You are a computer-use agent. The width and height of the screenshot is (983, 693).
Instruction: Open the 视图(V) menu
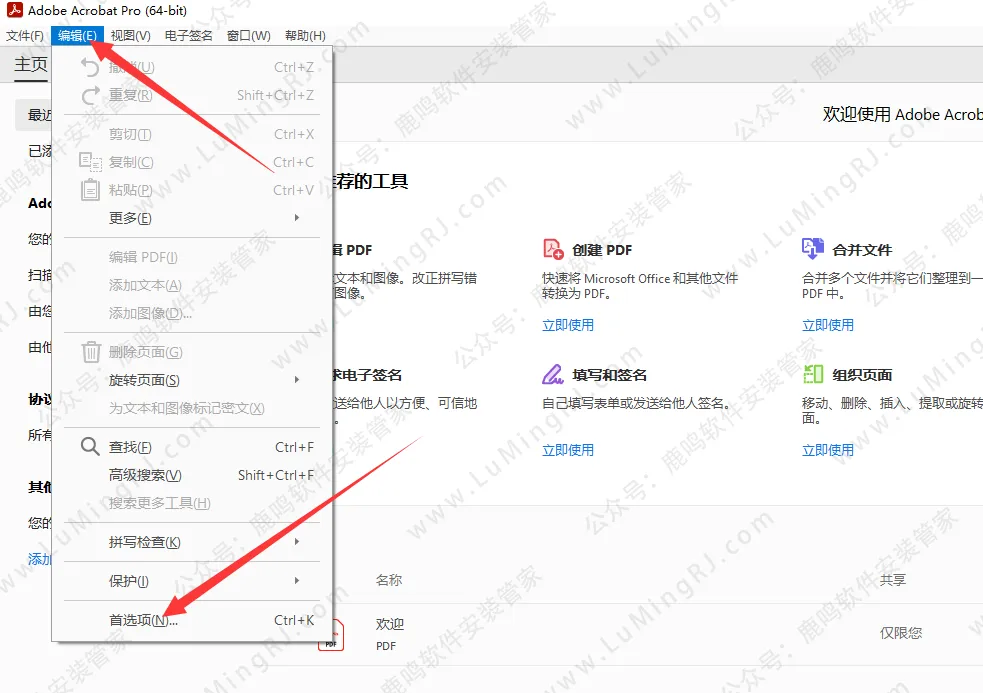click(130, 36)
